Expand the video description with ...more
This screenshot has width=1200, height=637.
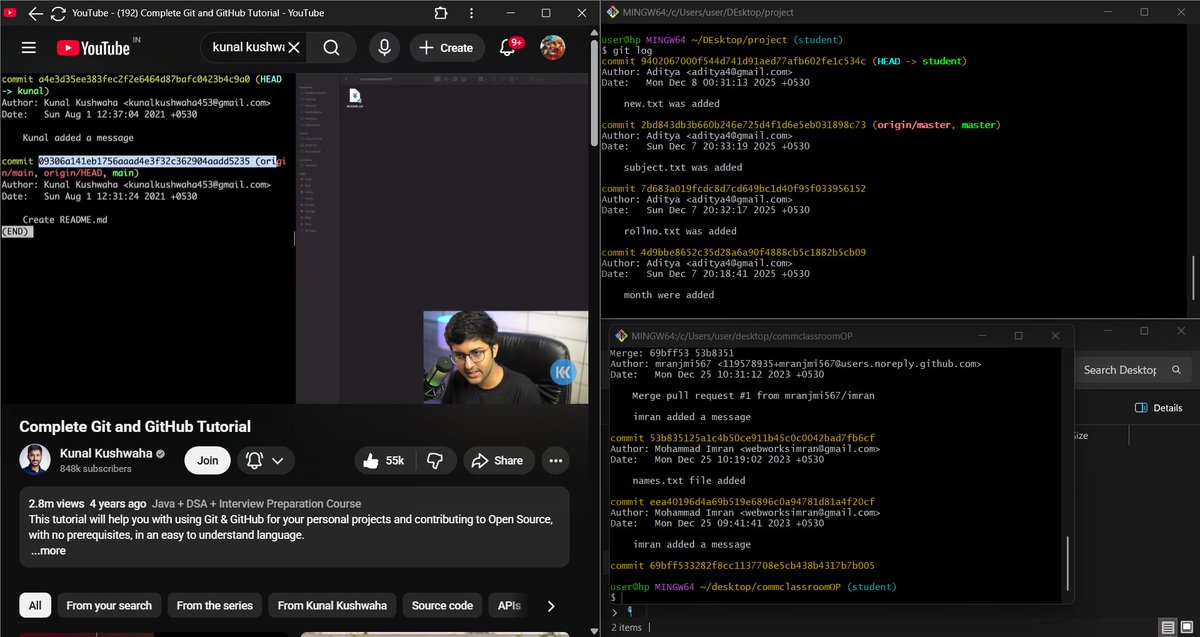pyautogui.click(x=47, y=550)
